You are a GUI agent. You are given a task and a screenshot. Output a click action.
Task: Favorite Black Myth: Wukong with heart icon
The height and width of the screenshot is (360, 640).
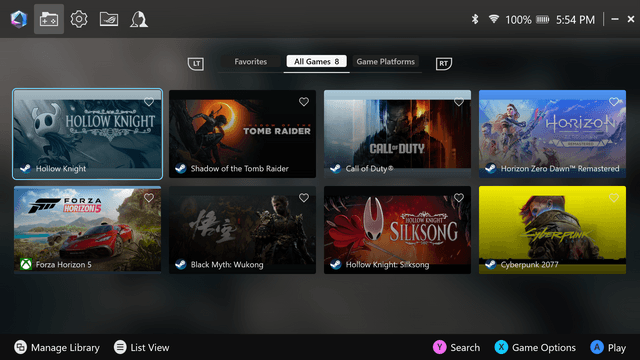(304, 198)
